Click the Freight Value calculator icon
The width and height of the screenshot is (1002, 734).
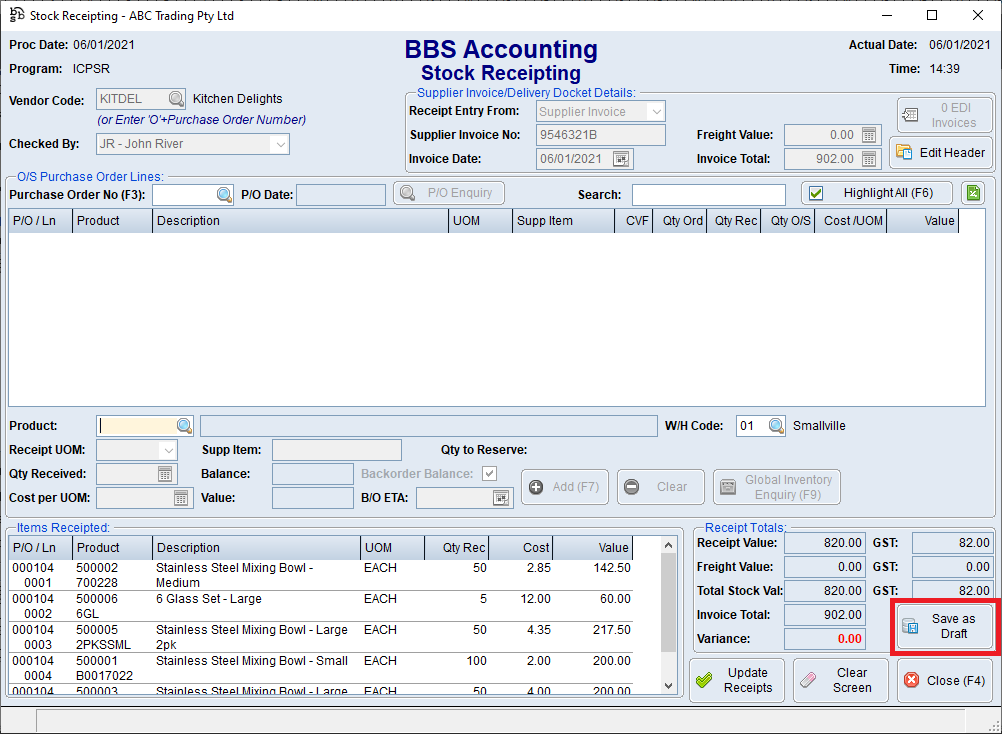[x=868, y=135]
